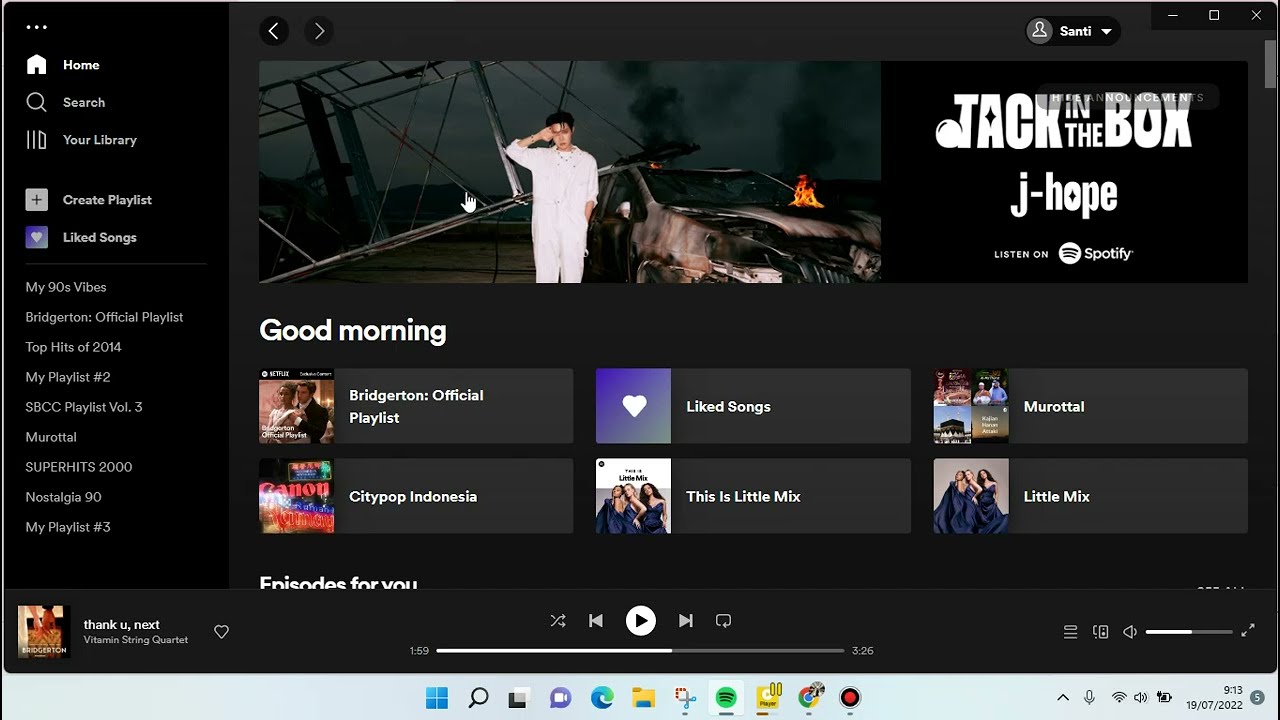Screen dimensions: 1280x720
Task: Seek in the song progress bar
Action: click(x=640, y=650)
